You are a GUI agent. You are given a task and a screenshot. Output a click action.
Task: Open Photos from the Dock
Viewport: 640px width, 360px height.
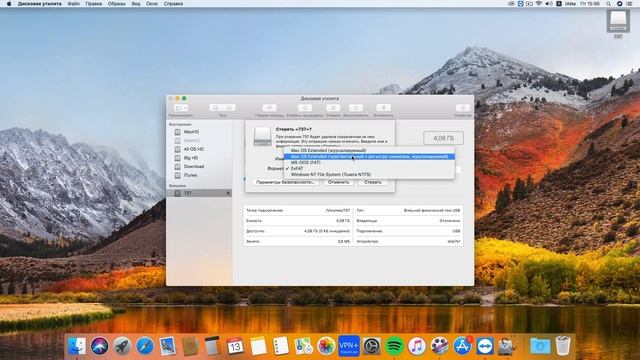[326, 346]
